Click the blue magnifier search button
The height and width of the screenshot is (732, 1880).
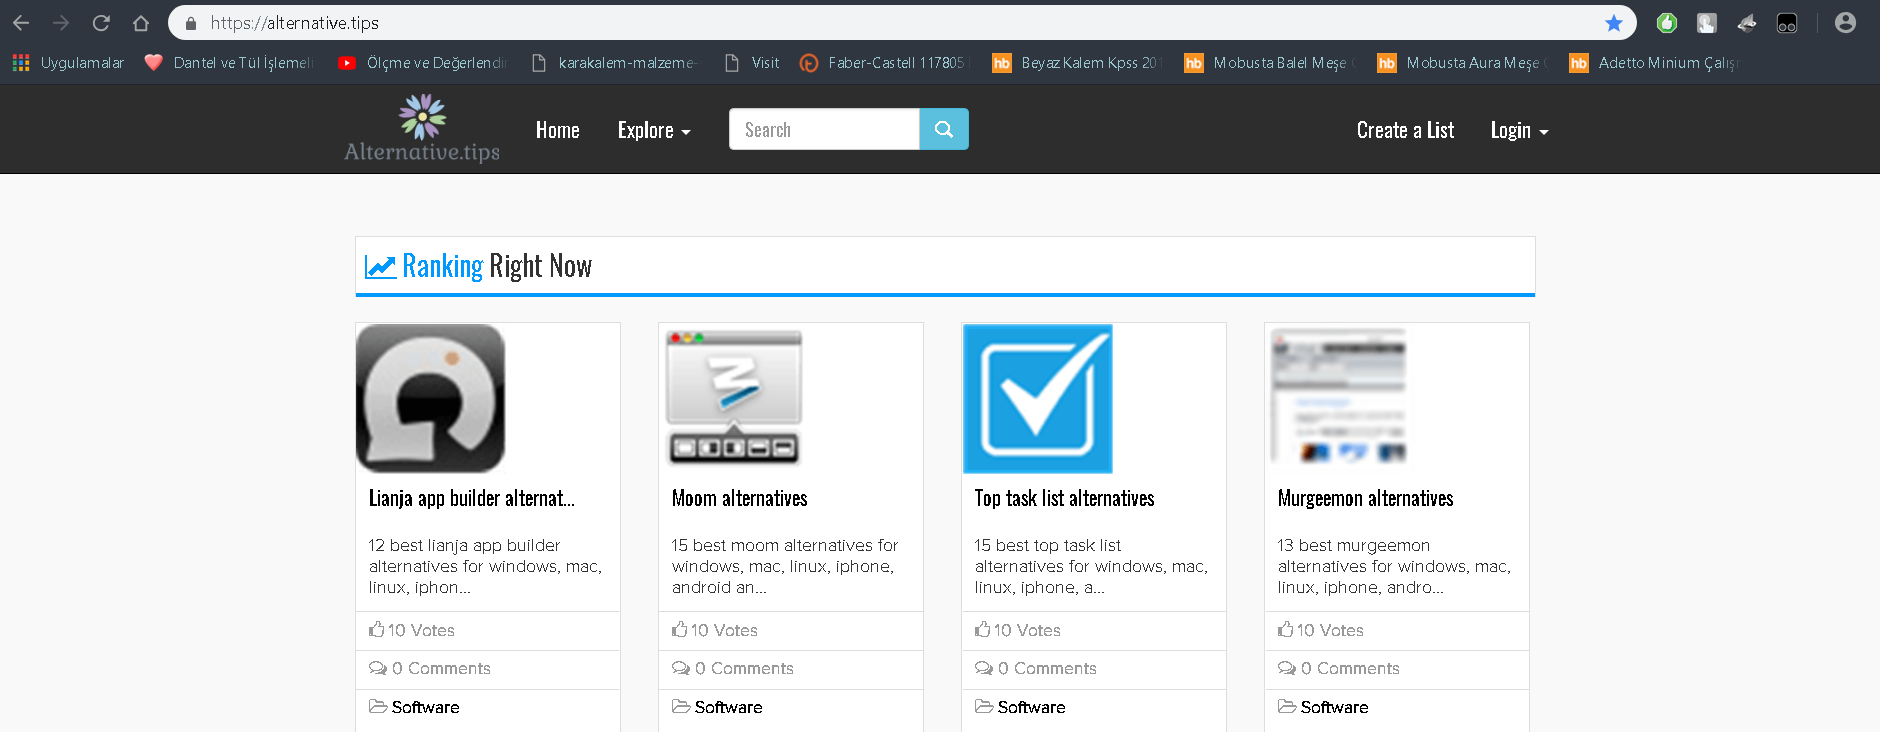[x=944, y=129]
